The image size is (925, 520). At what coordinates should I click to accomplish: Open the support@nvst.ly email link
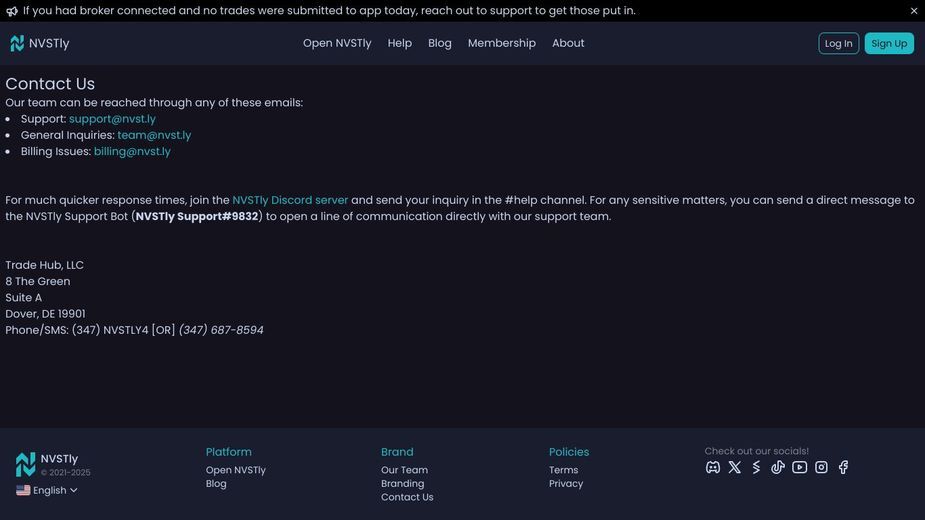112,119
